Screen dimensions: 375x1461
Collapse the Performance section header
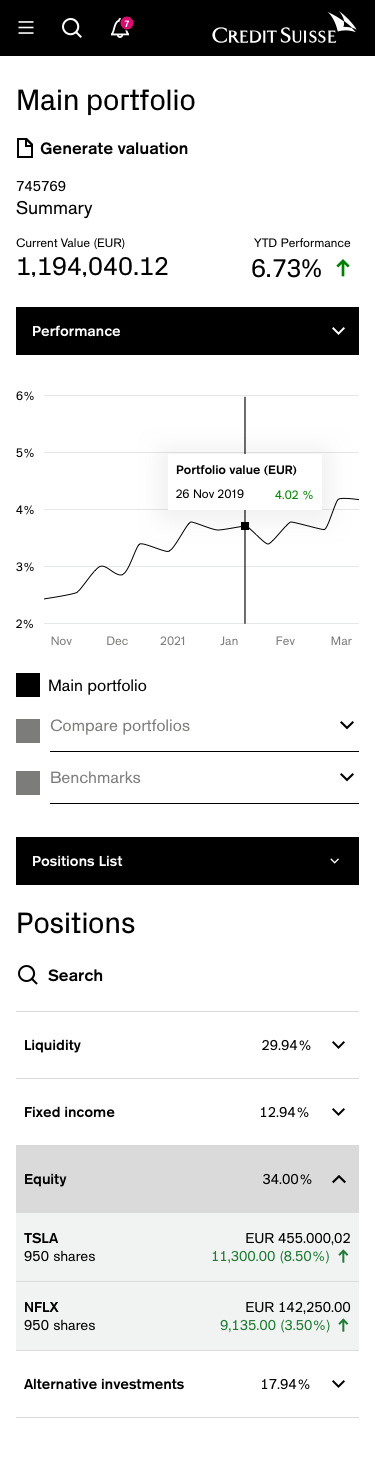[x=187, y=331]
